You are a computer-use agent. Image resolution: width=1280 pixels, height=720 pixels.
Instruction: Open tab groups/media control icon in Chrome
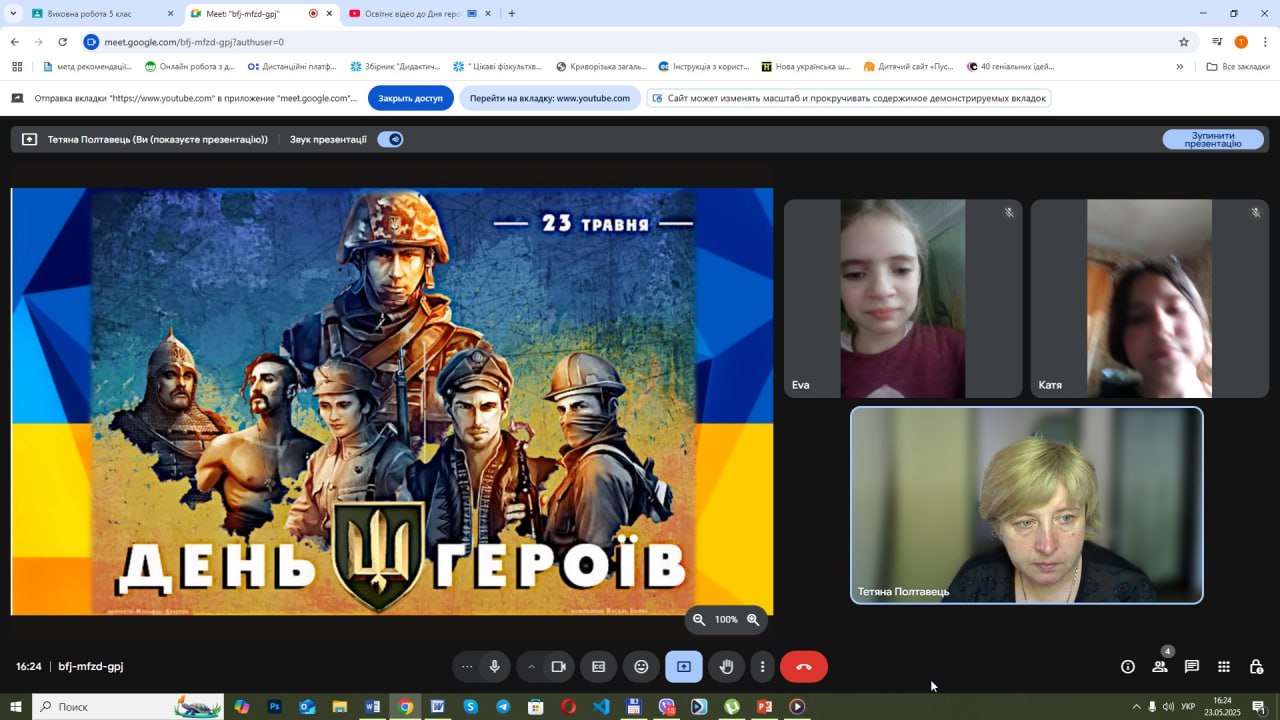(x=1217, y=42)
